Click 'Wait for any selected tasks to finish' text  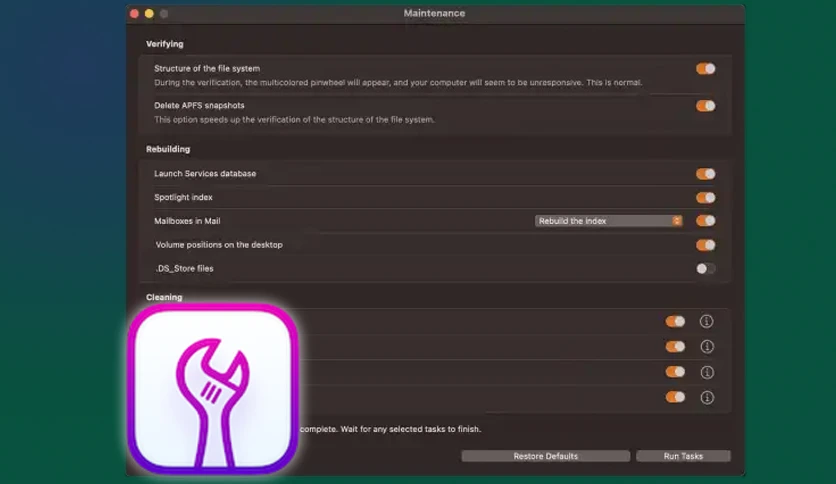[411, 429]
